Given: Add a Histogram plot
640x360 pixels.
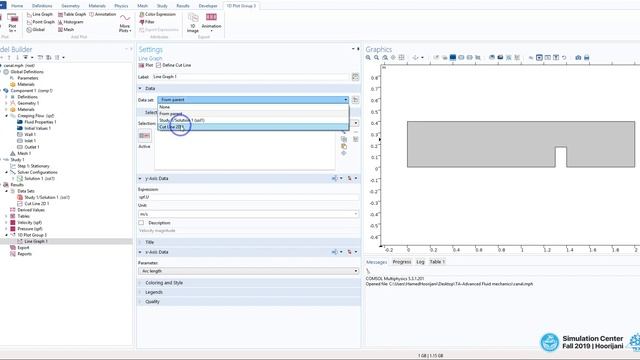Looking at the screenshot, I should 71,22.
